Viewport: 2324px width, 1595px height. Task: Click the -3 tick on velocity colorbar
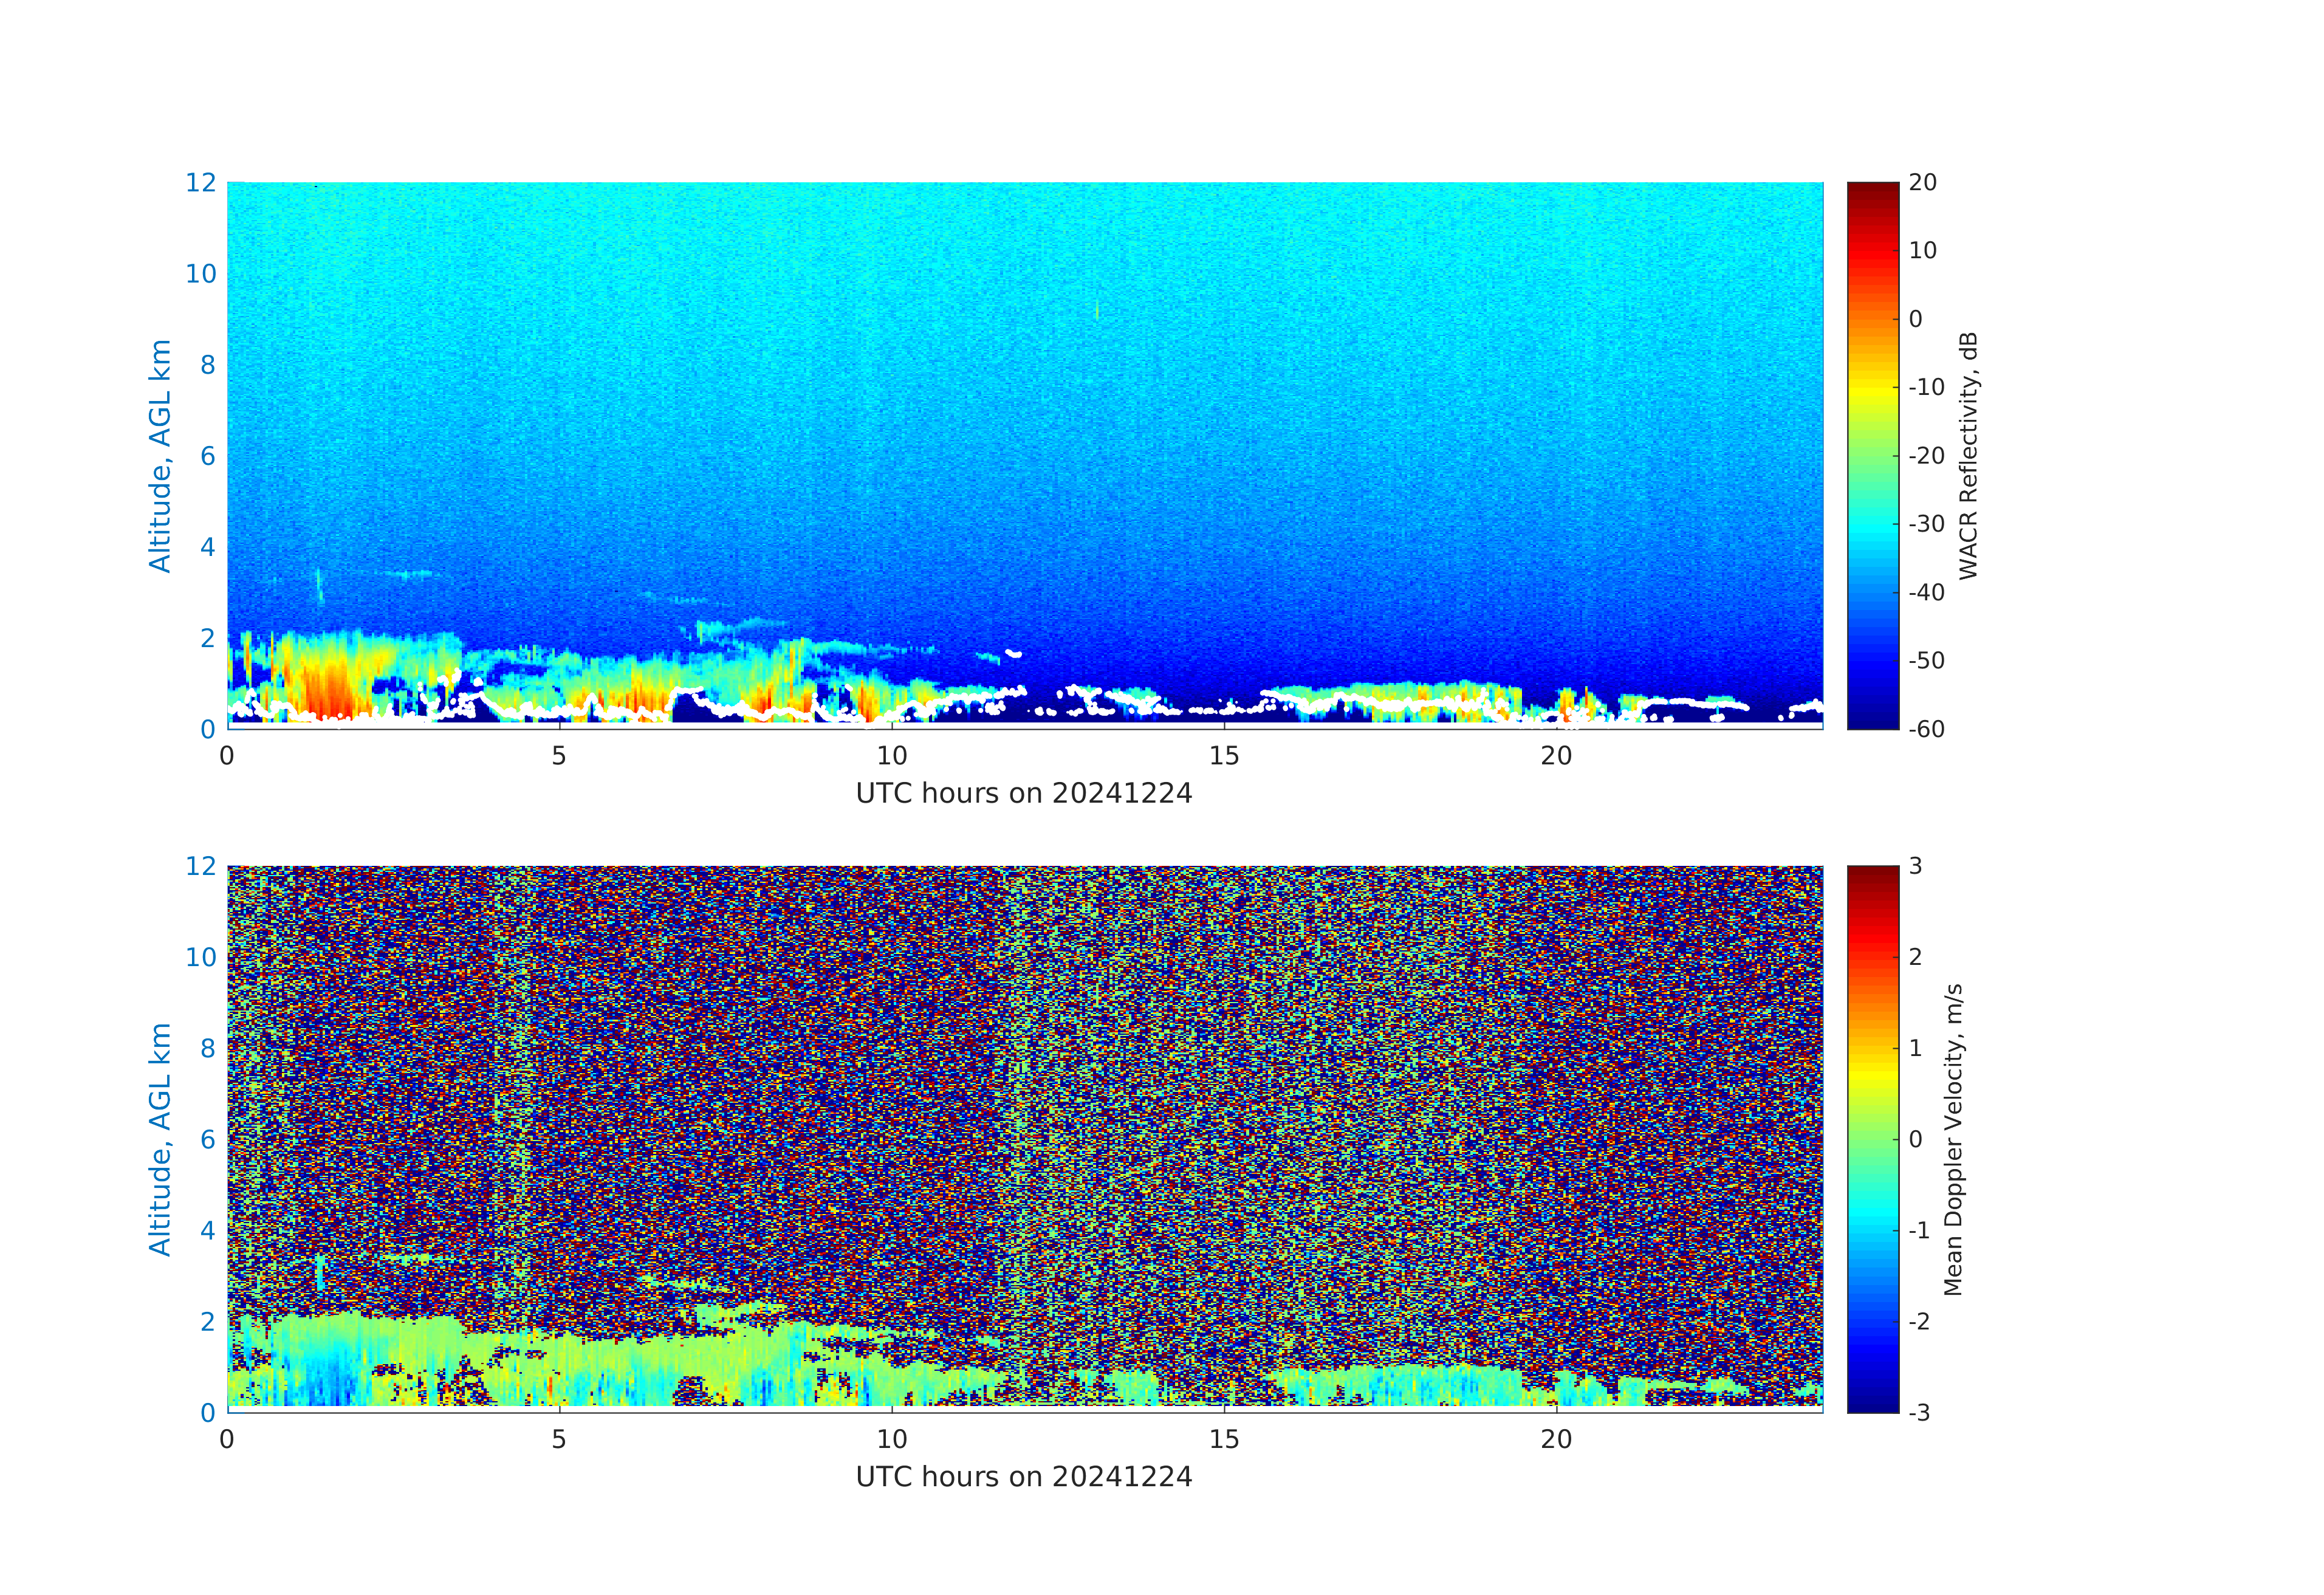point(1919,1412)
